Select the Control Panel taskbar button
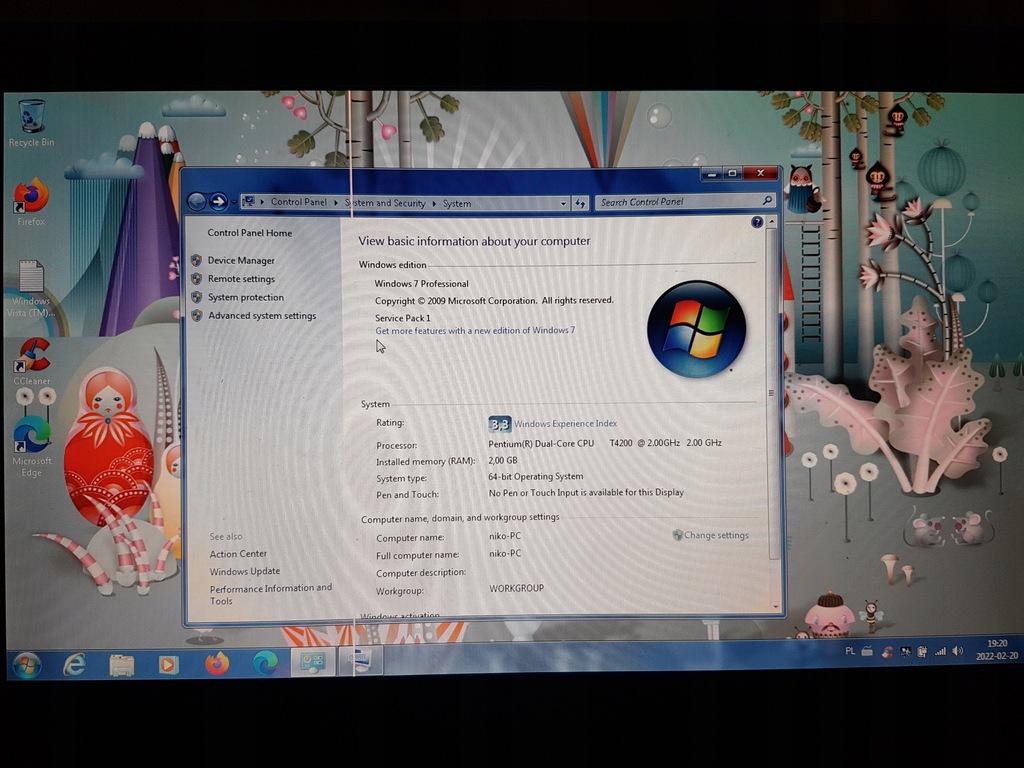 312,662
